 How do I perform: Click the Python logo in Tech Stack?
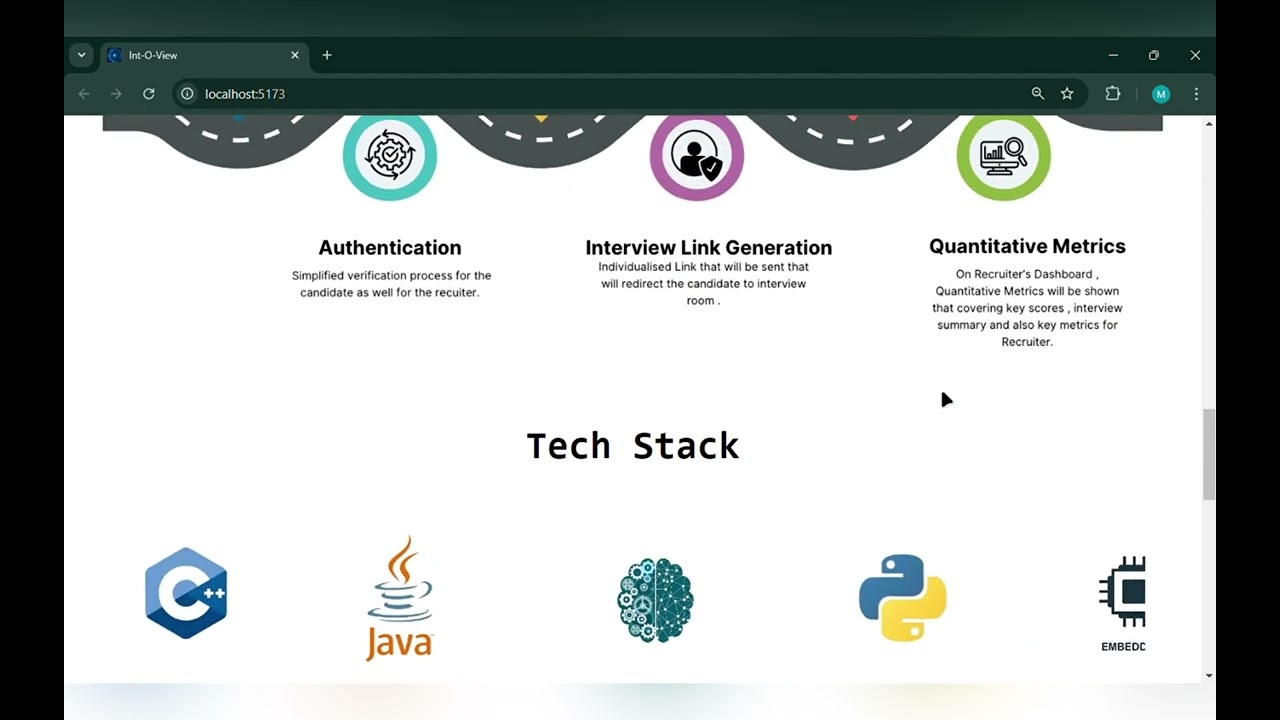click(x=903, y=598)
